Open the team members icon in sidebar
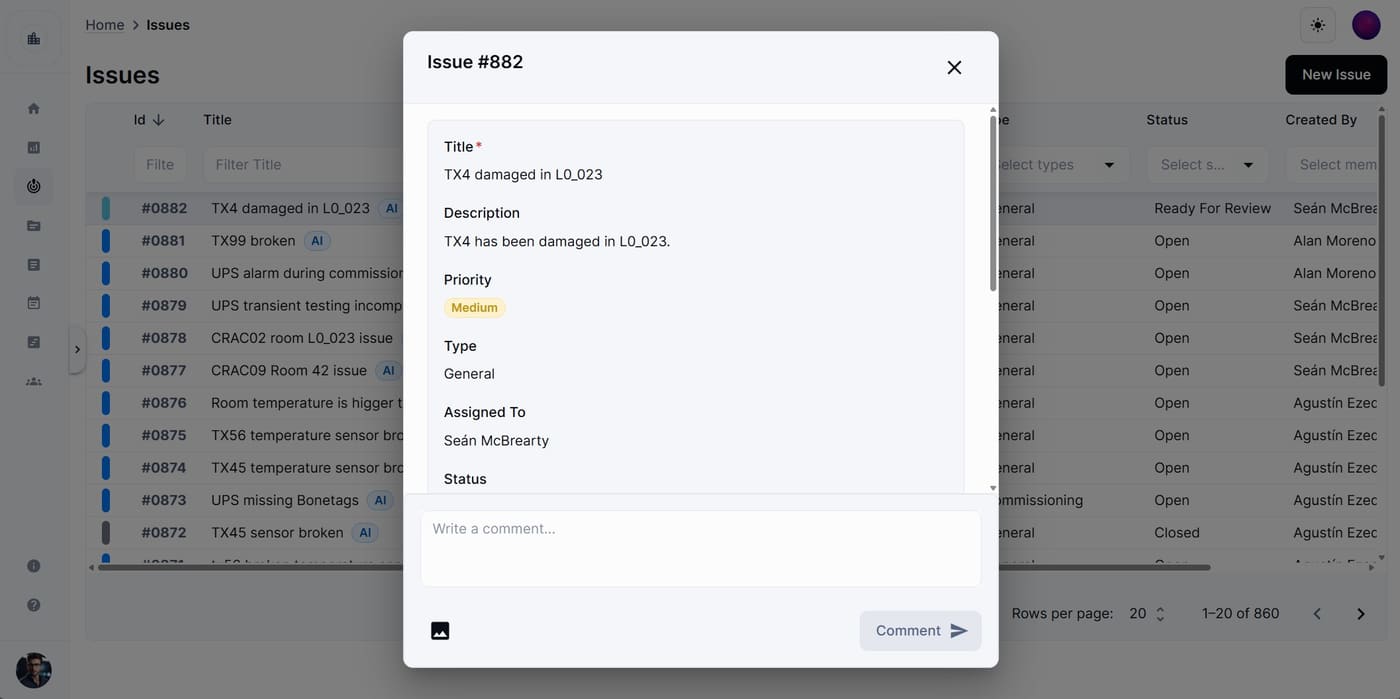Screen dimensions: 1400x699 34,381
